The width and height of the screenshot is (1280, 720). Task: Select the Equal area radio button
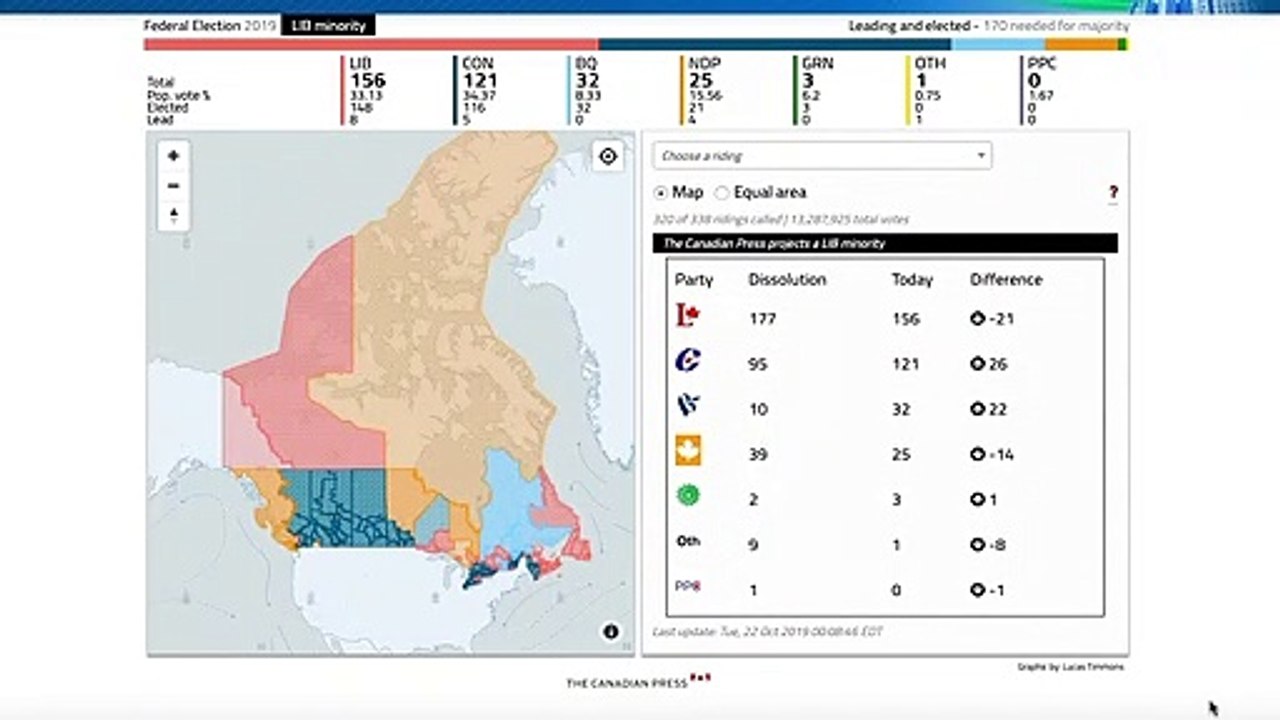click(x=721, y=192)
